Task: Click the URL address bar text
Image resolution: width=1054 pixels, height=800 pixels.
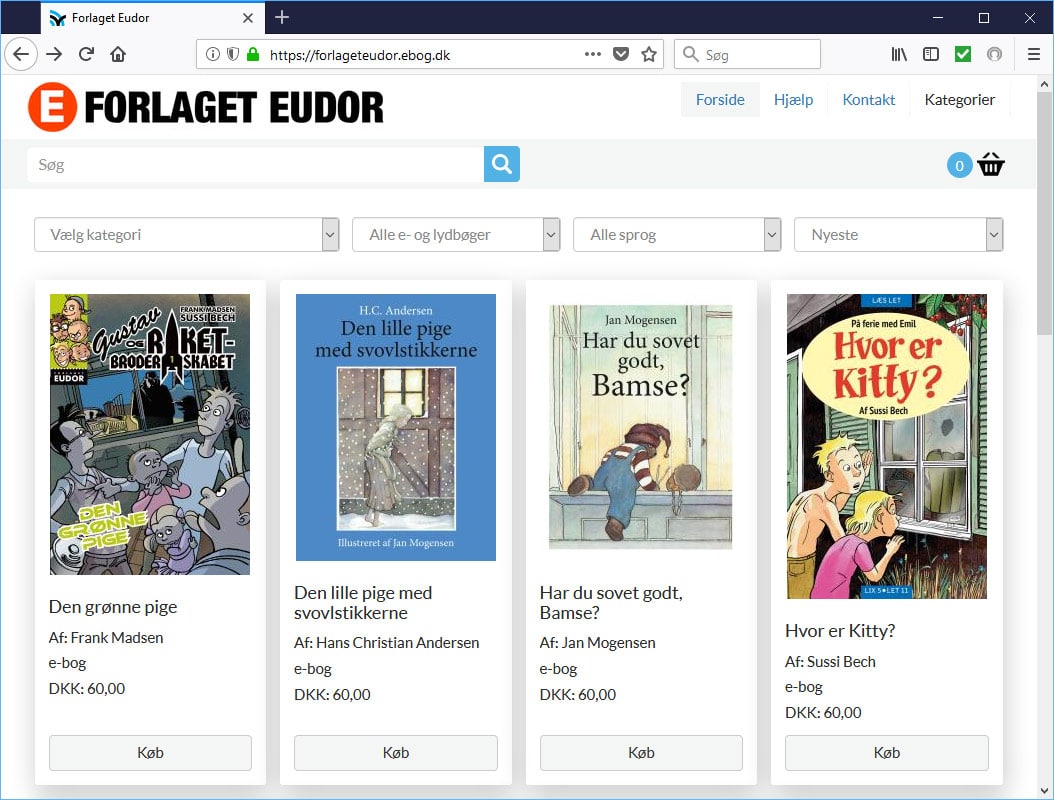Action: click(x=360, y=55)
